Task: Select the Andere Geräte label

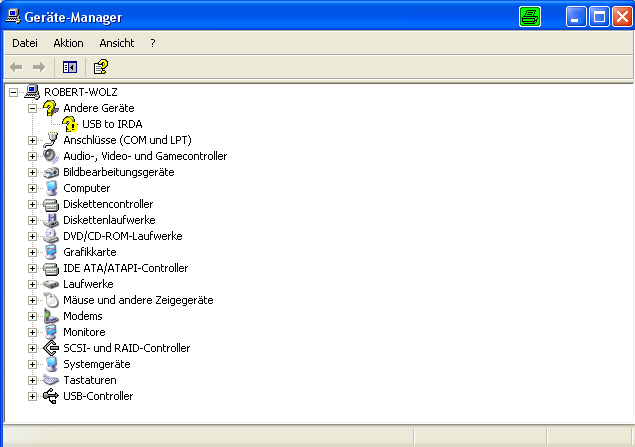Action: (x=99, y=108)
